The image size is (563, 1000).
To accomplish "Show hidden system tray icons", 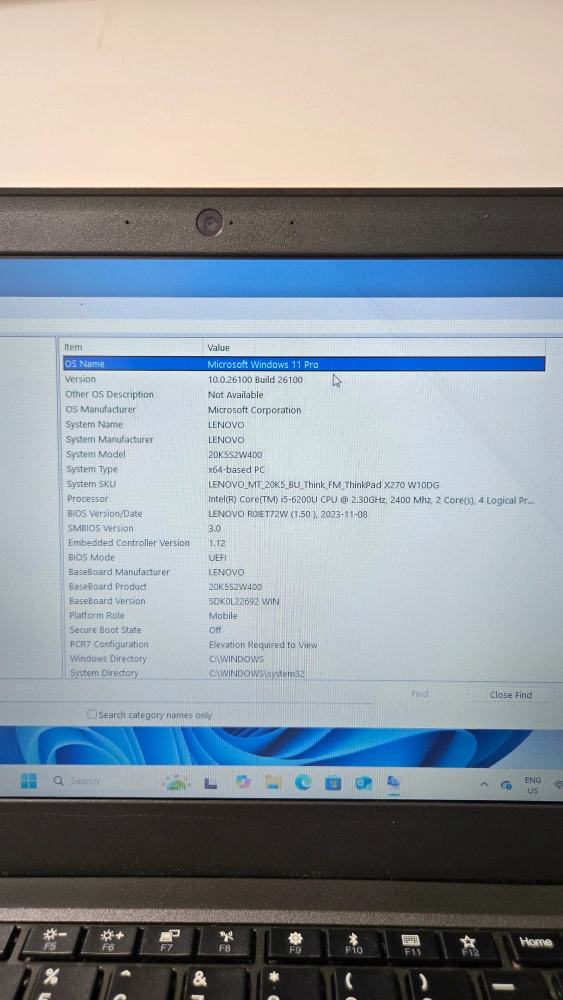I will 484,784.
